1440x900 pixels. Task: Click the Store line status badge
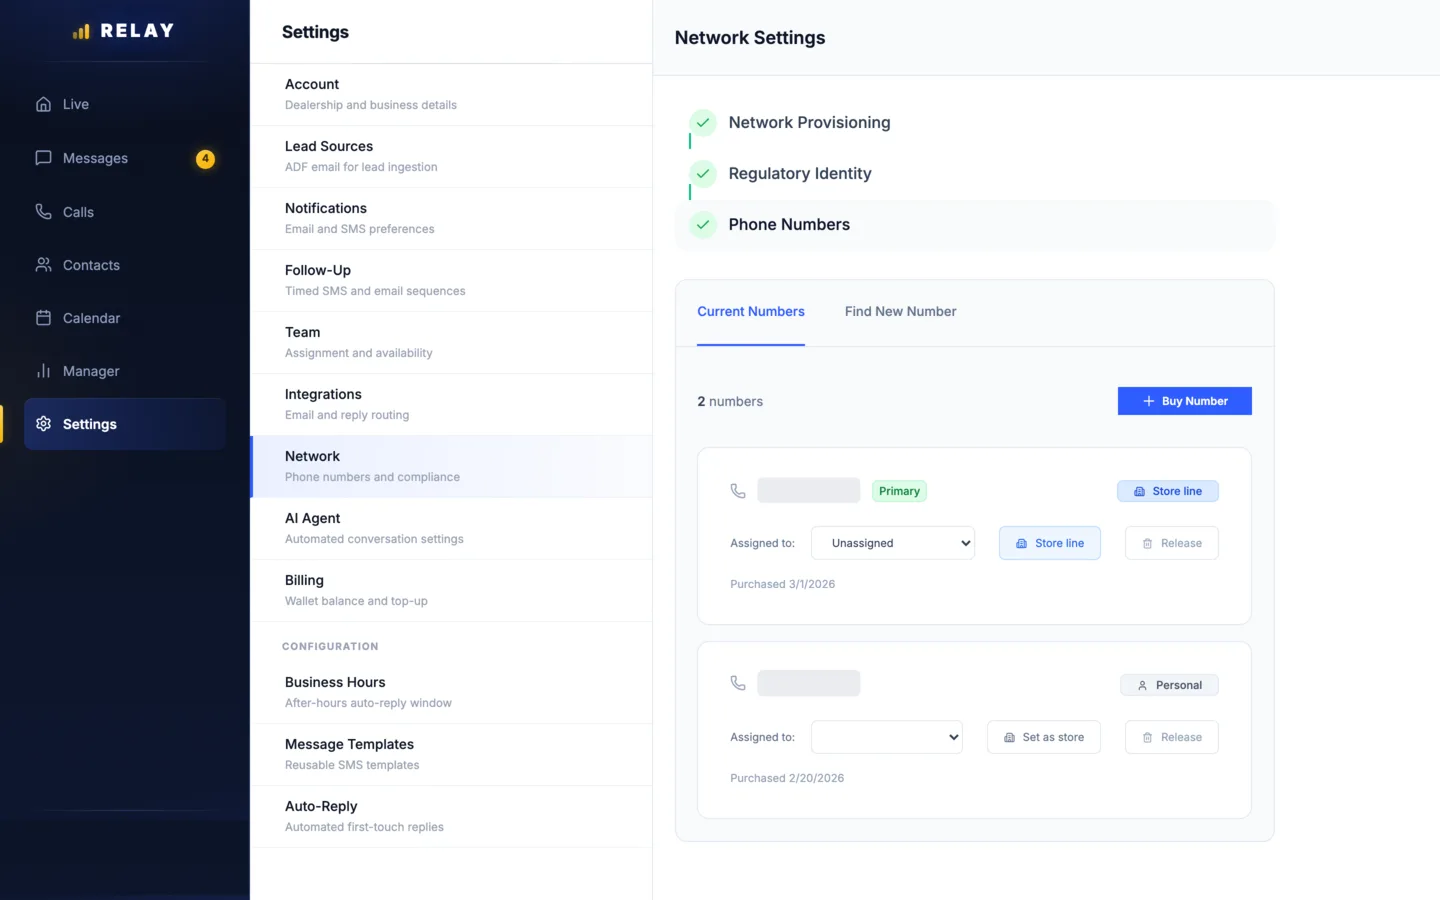click(x=1168, y=491)
